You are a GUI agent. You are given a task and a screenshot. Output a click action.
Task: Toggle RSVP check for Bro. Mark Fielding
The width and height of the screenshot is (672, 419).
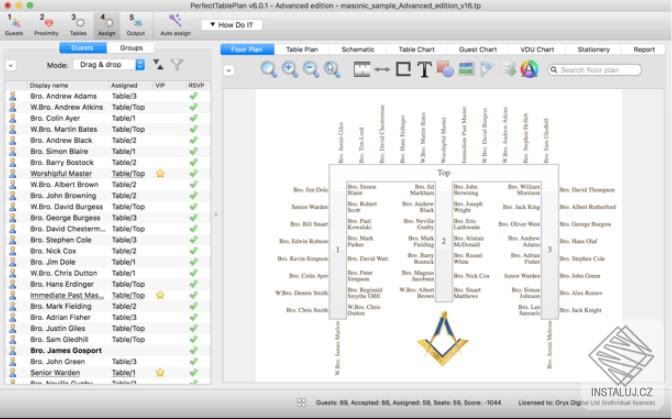click(194, 306)
